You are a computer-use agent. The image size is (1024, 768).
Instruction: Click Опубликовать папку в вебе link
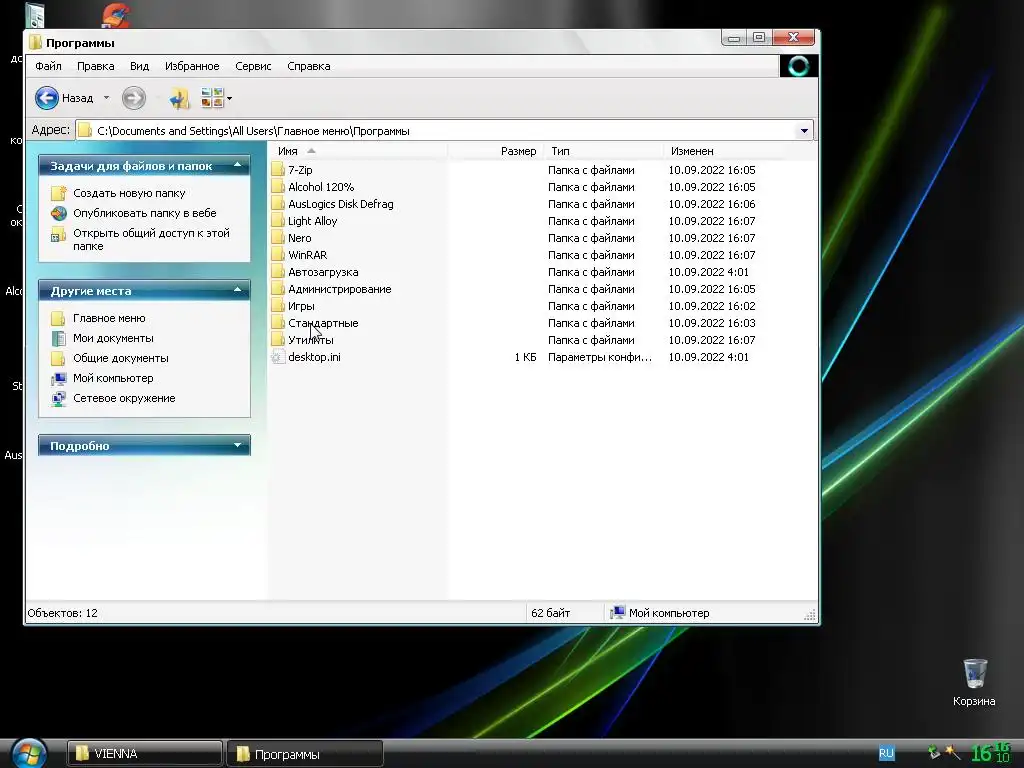(x=145, y=213)
